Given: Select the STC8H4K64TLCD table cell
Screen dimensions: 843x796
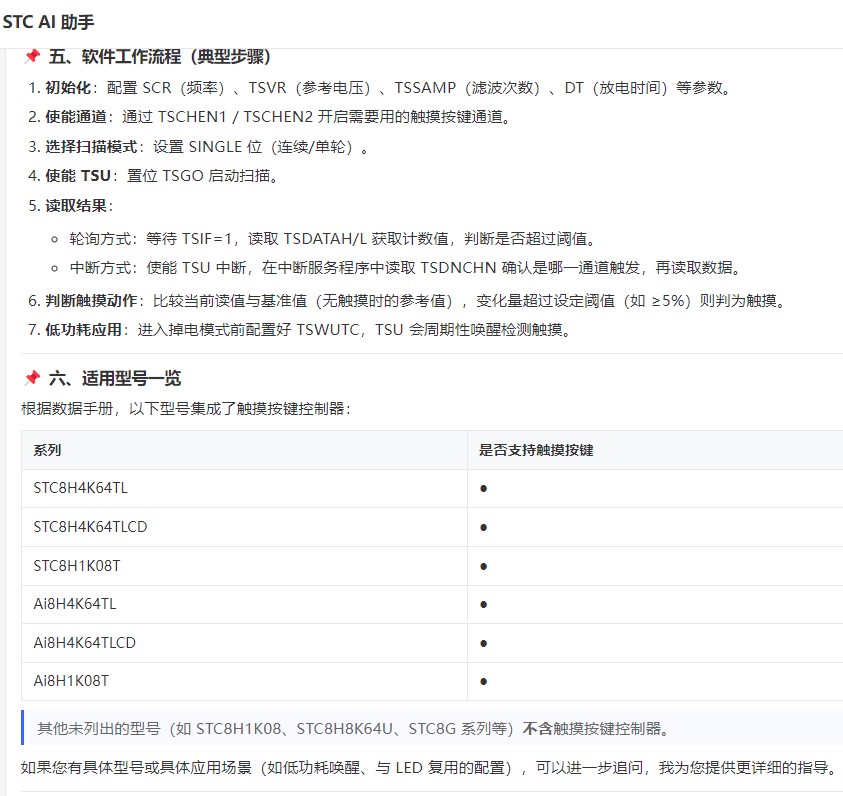Looking at the screenshot, I should pos(244,527).
